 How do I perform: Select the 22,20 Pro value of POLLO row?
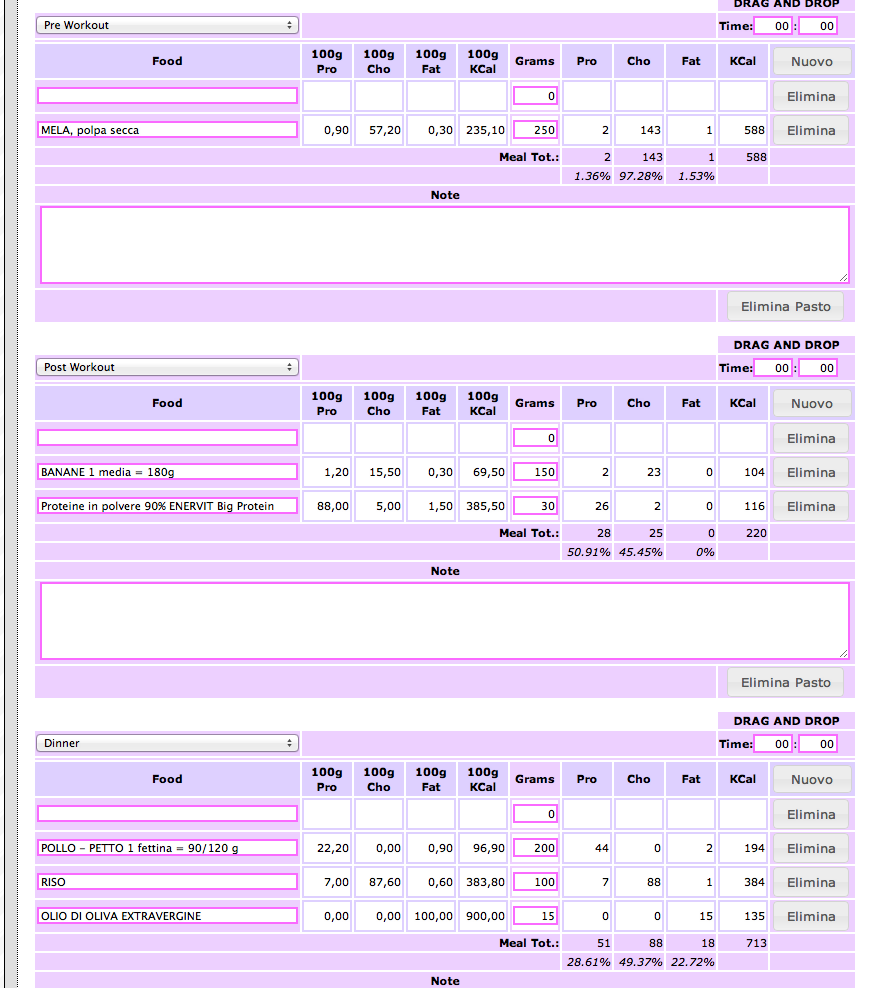pyautogui.click(x=333, y=849)
